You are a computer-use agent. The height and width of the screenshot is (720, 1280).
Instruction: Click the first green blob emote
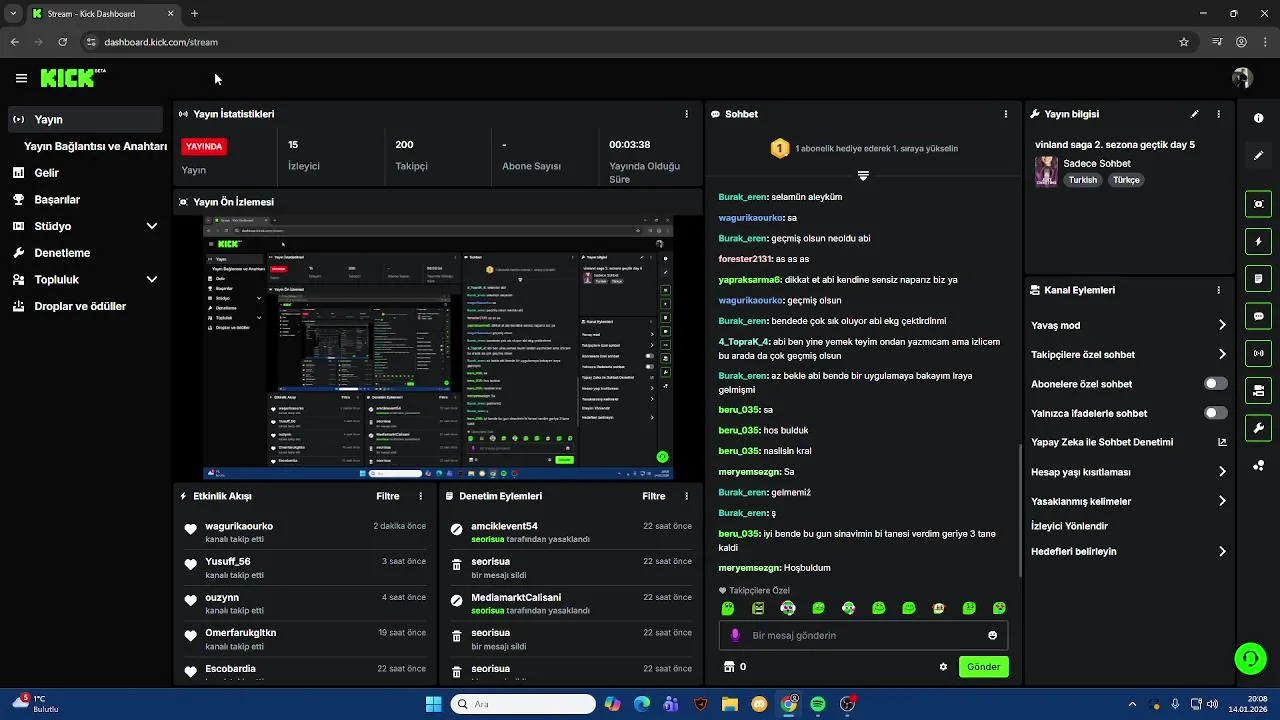728,608
